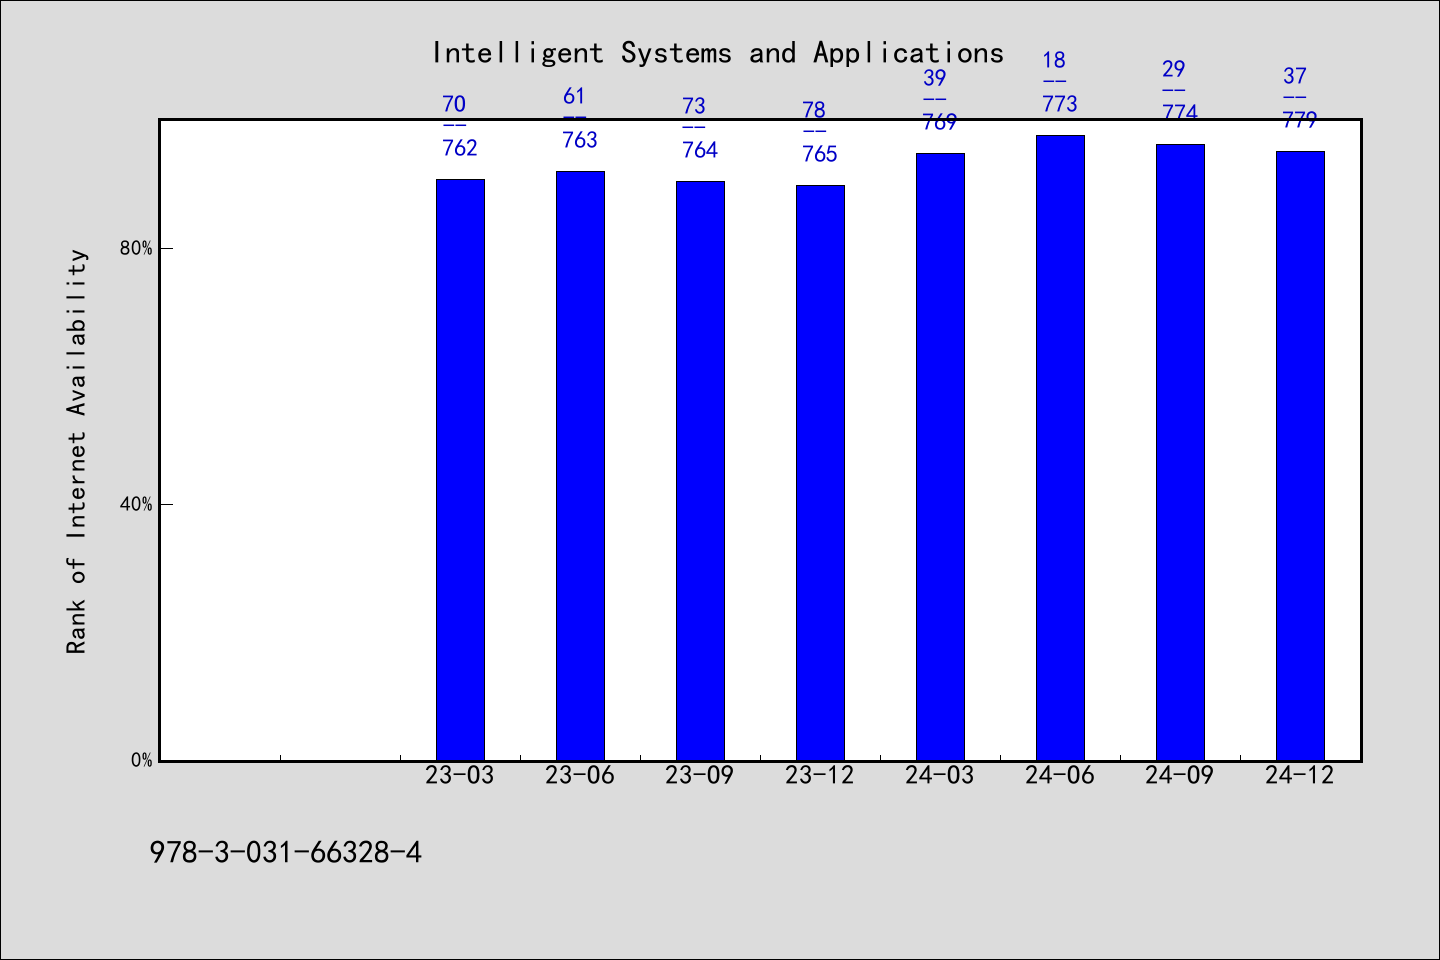
Task: Click the rank value 78 label
Action: tap(814, 110)
